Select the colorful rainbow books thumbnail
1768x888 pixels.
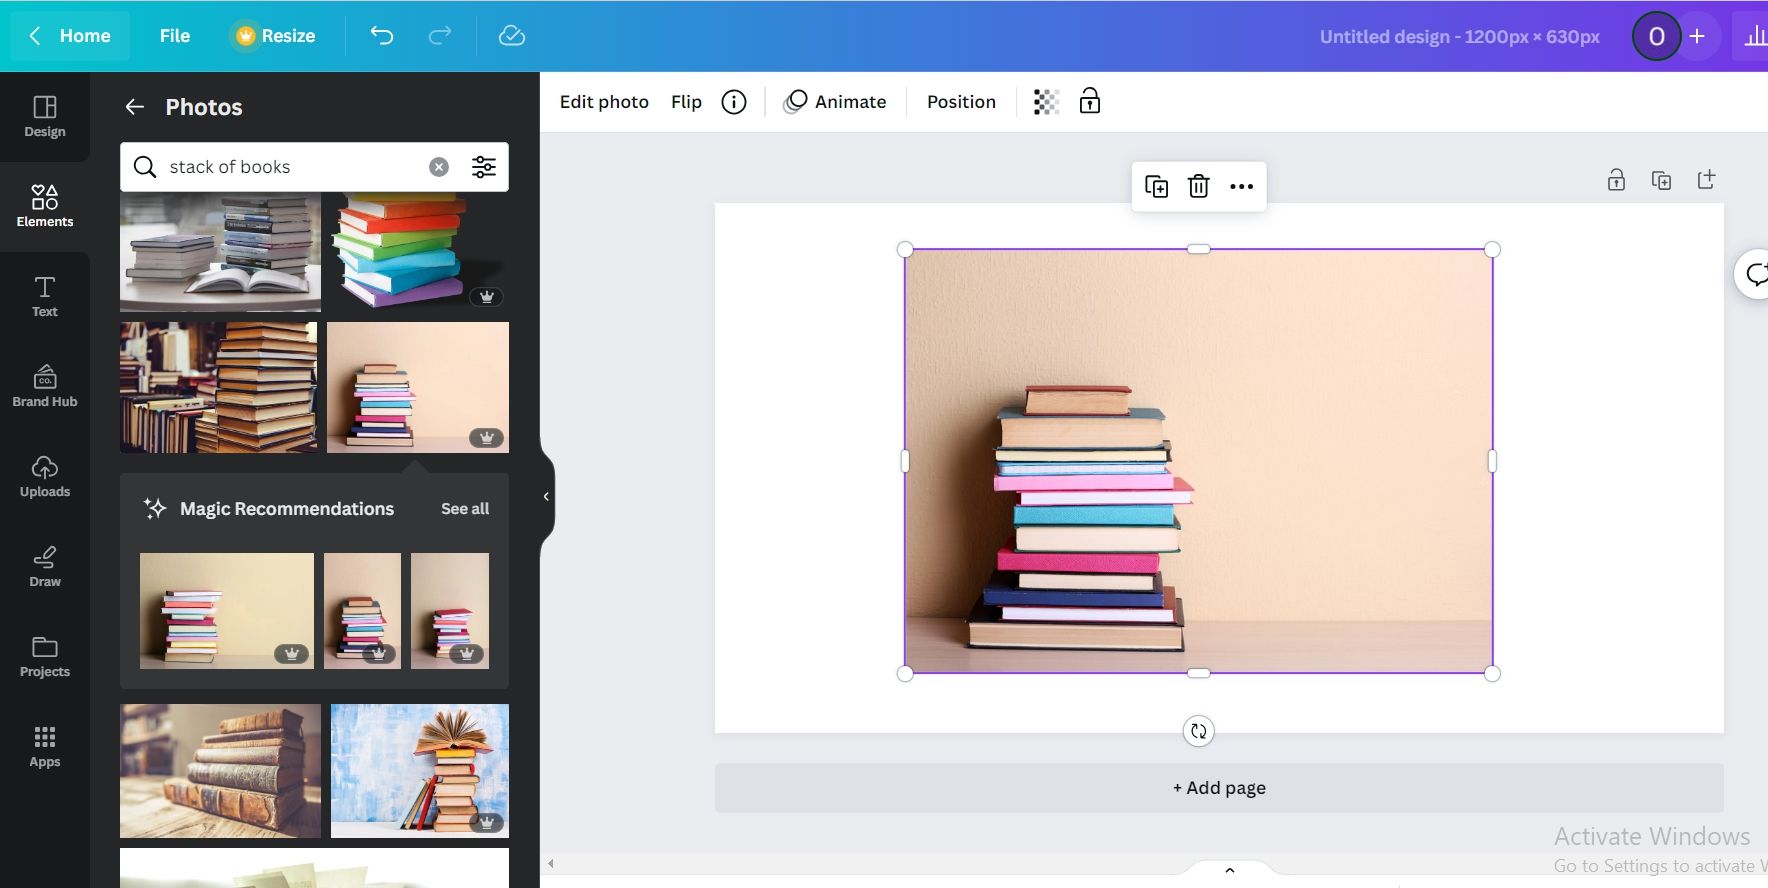[416, 250]
